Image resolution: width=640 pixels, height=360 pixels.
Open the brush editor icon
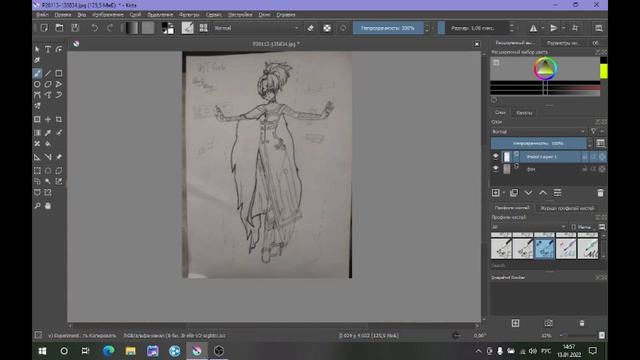tap(187, 28)
